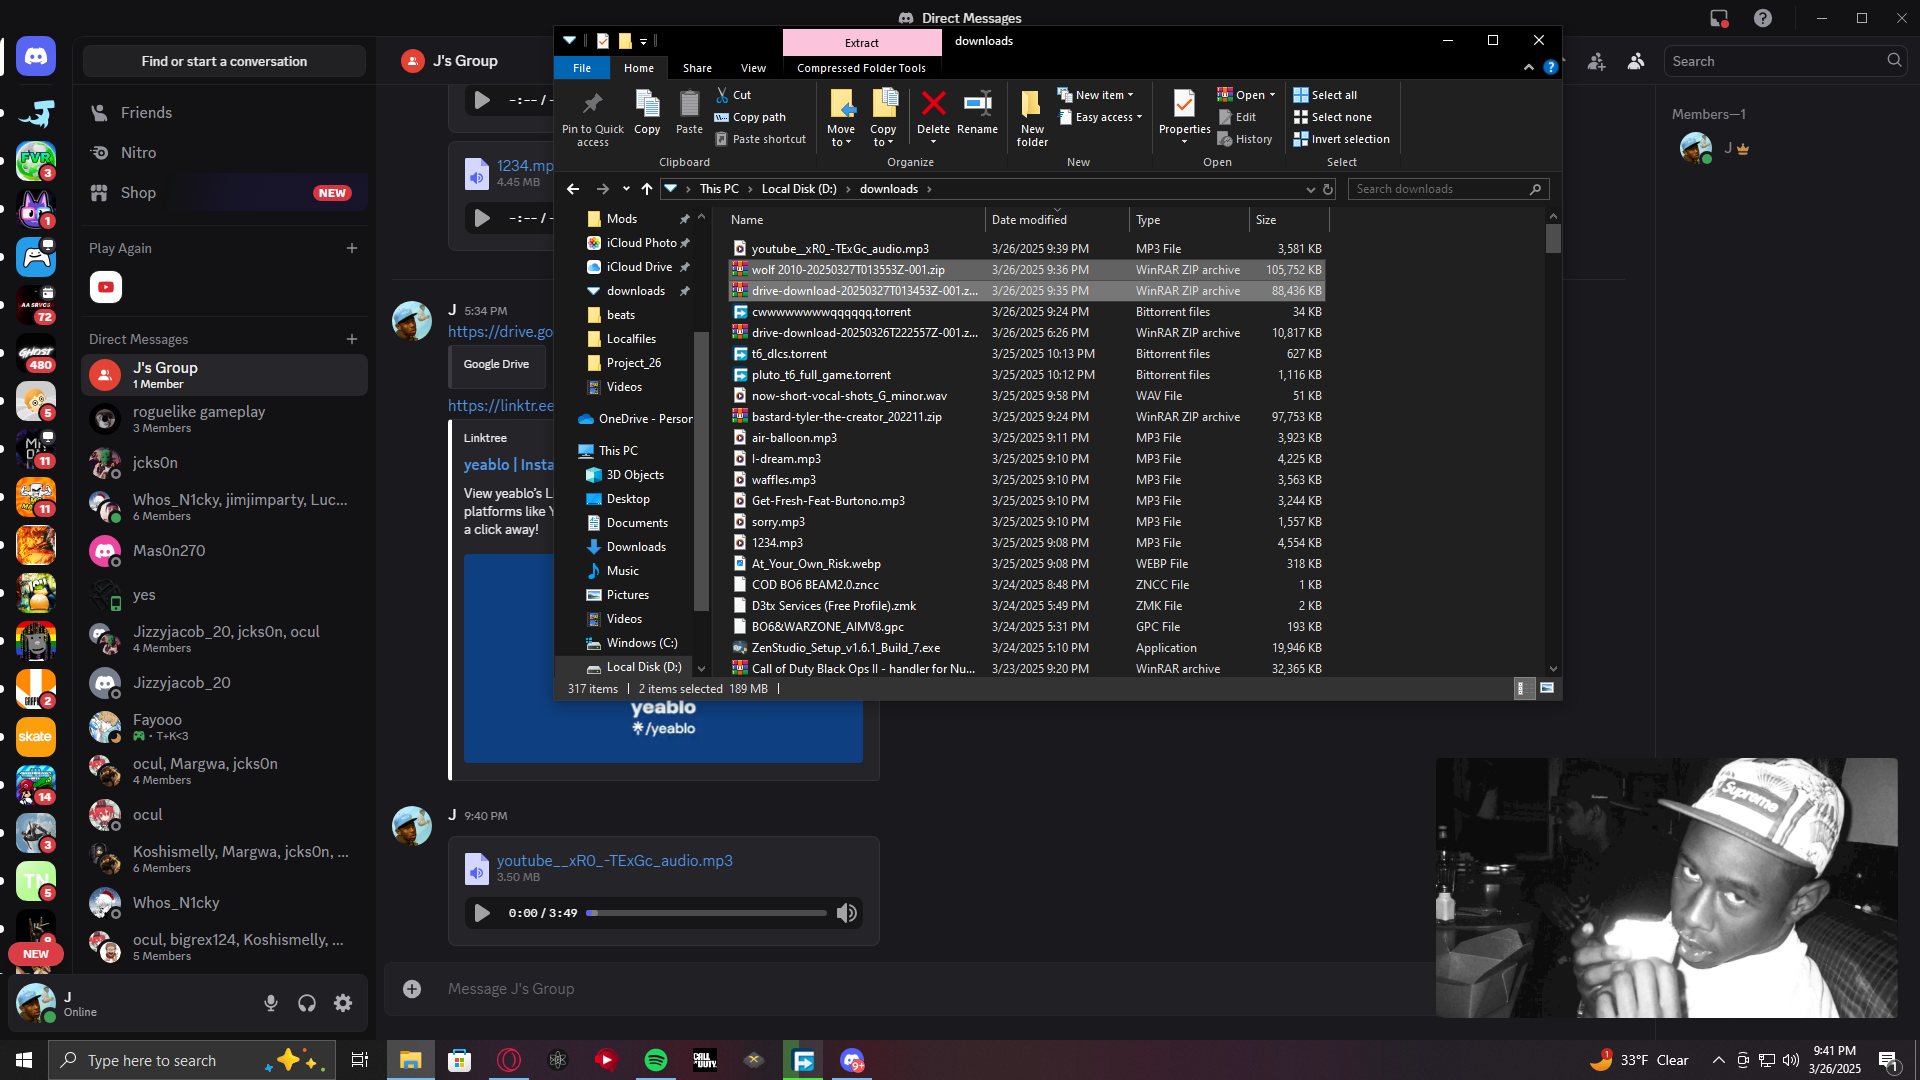Open the Easy access dropdown

tap(1104, 117)
